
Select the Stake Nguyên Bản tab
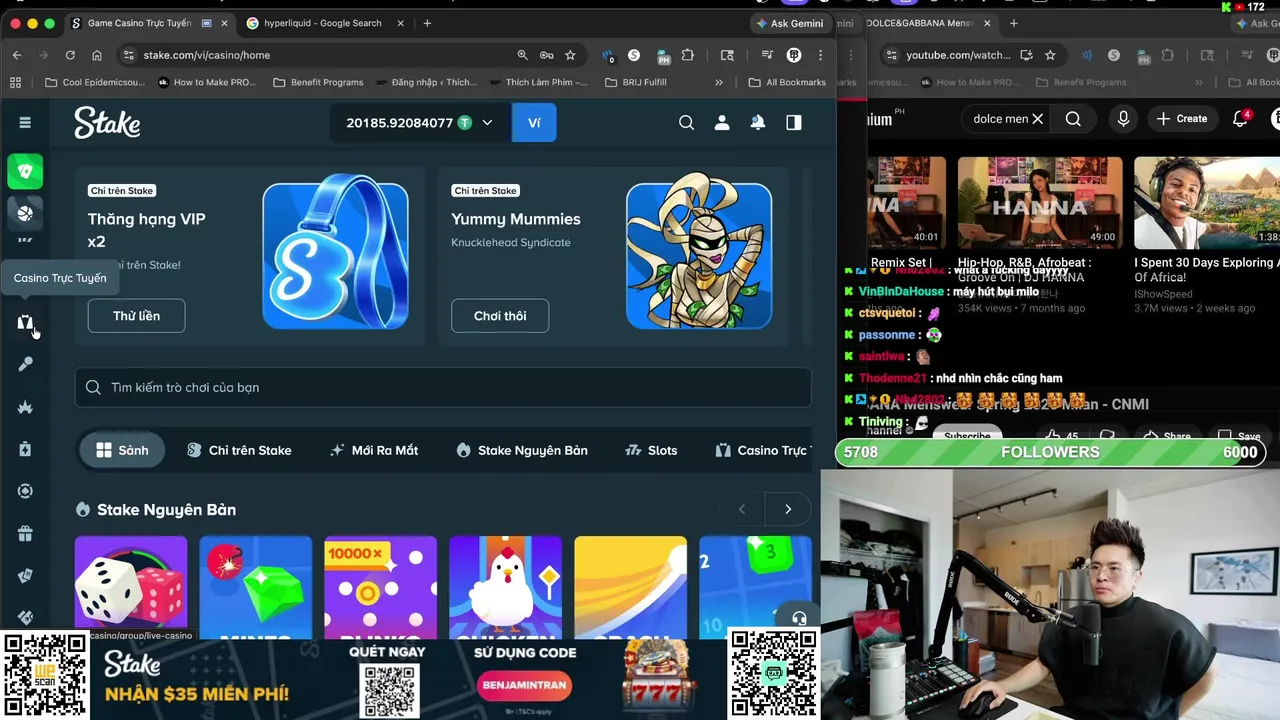point(521,450)
